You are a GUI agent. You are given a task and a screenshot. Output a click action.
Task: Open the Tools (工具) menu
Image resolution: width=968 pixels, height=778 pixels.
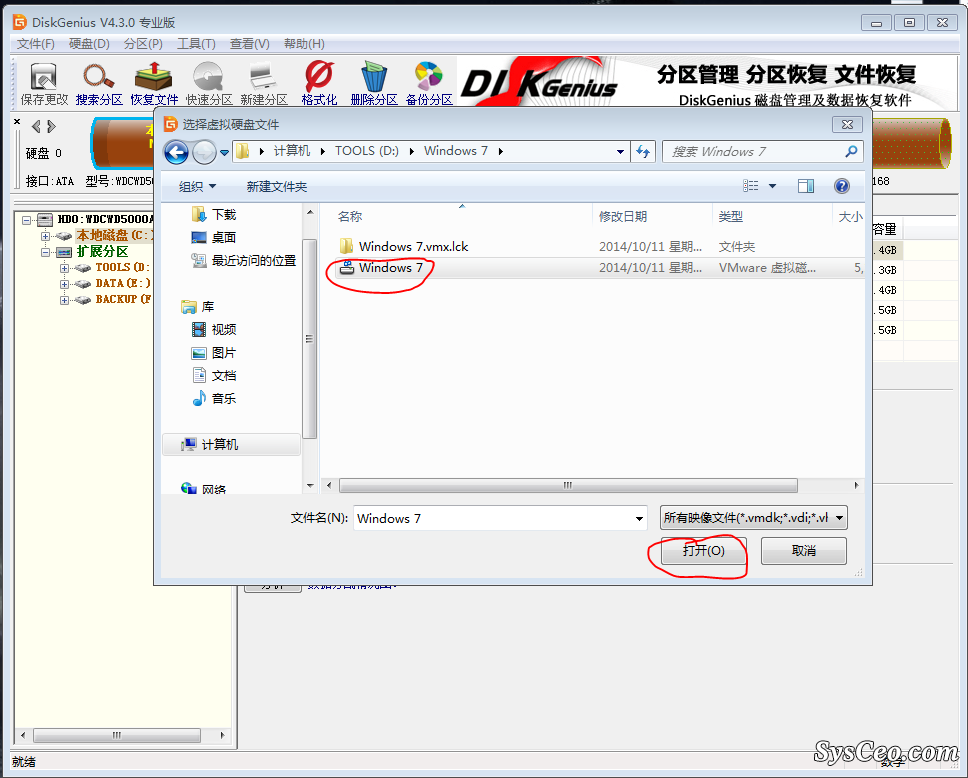[196, 44]
